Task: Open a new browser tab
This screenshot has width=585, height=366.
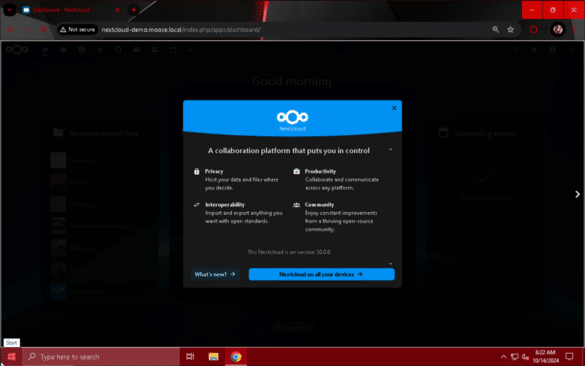Action: (133, 10)
